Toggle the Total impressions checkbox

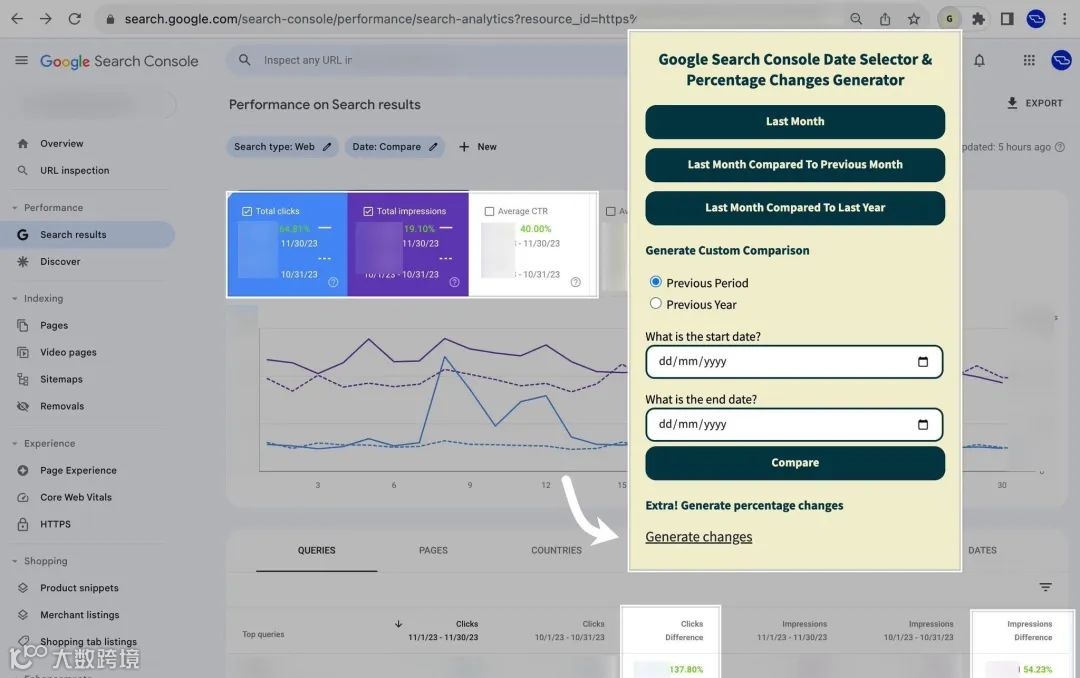[x=368, y=212]
